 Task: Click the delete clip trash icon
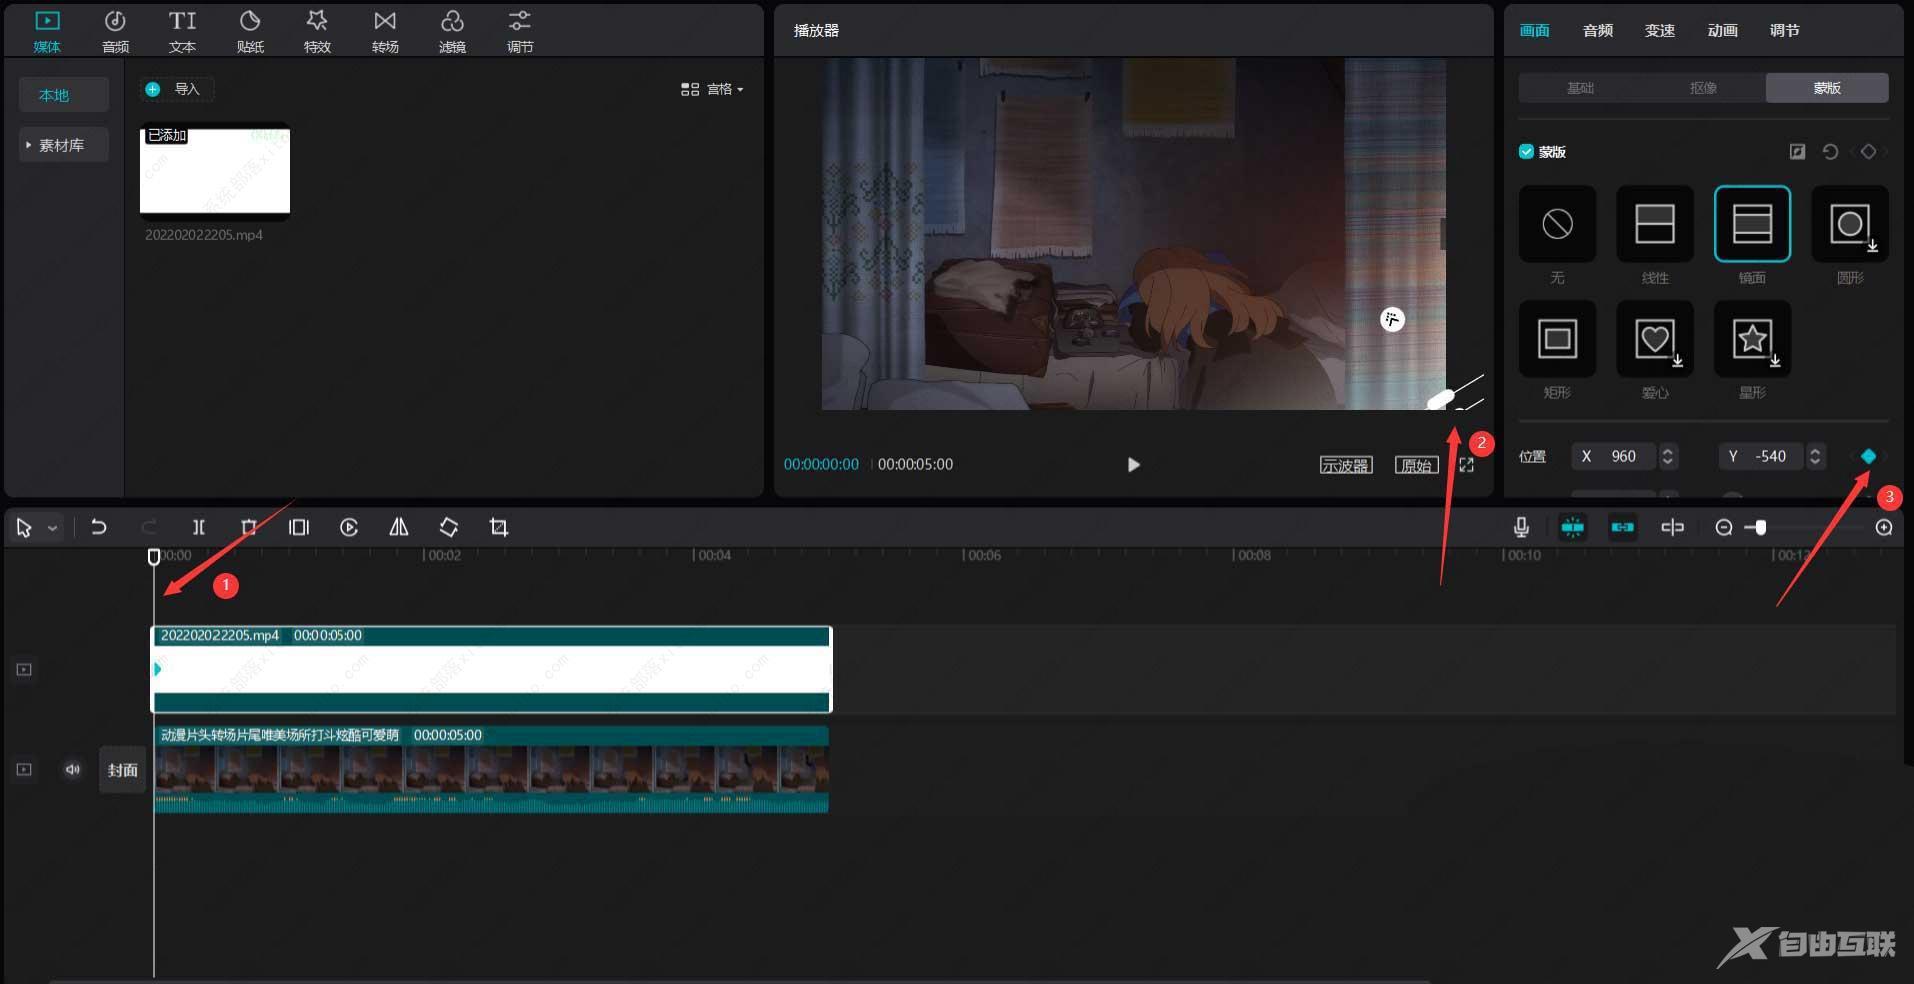click(x=249, y=527)
